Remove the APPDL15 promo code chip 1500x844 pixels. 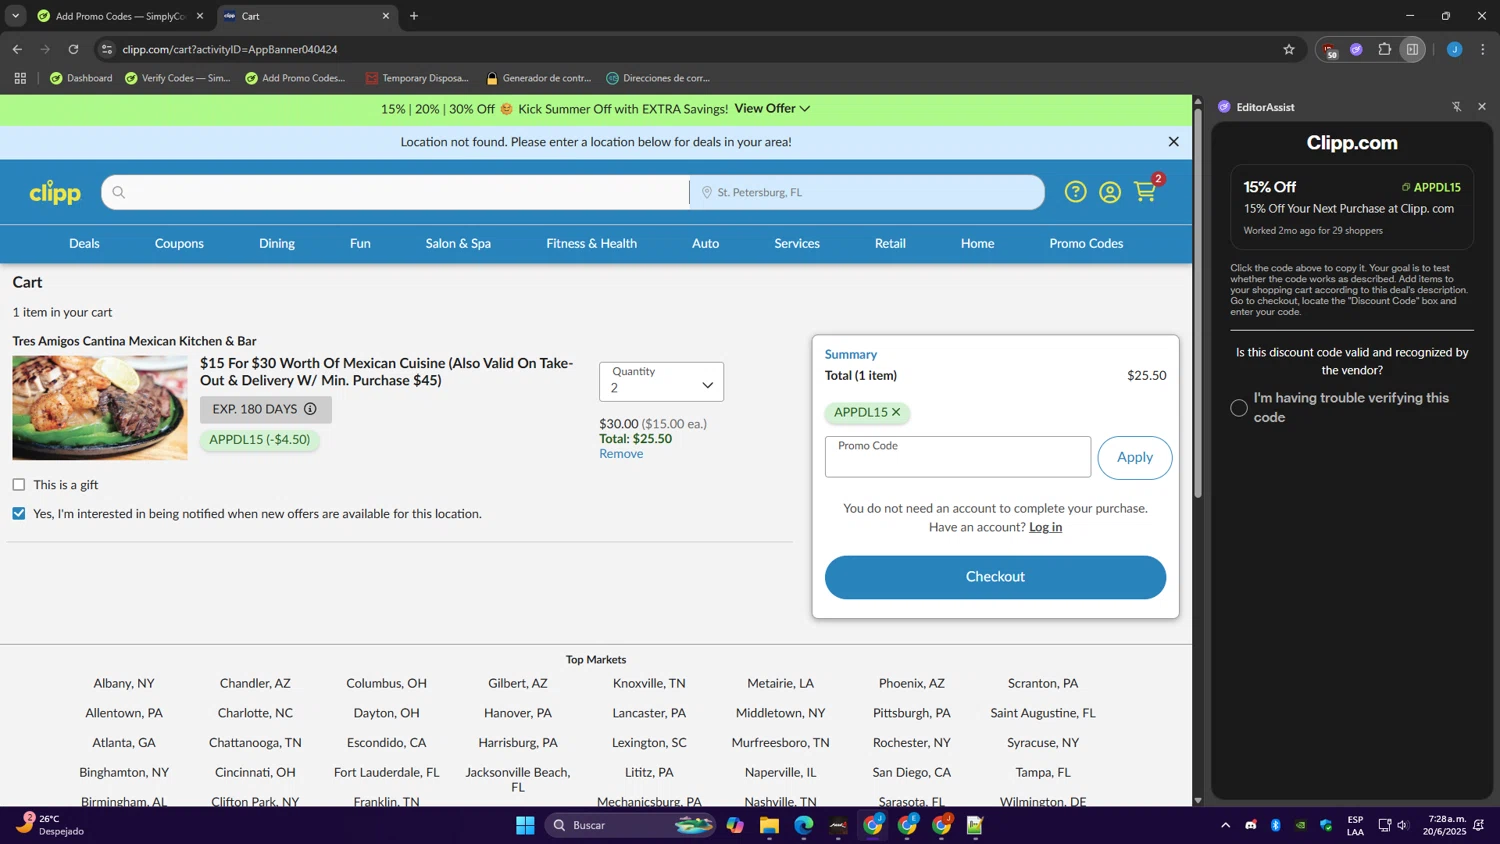(x=896, y=412)
